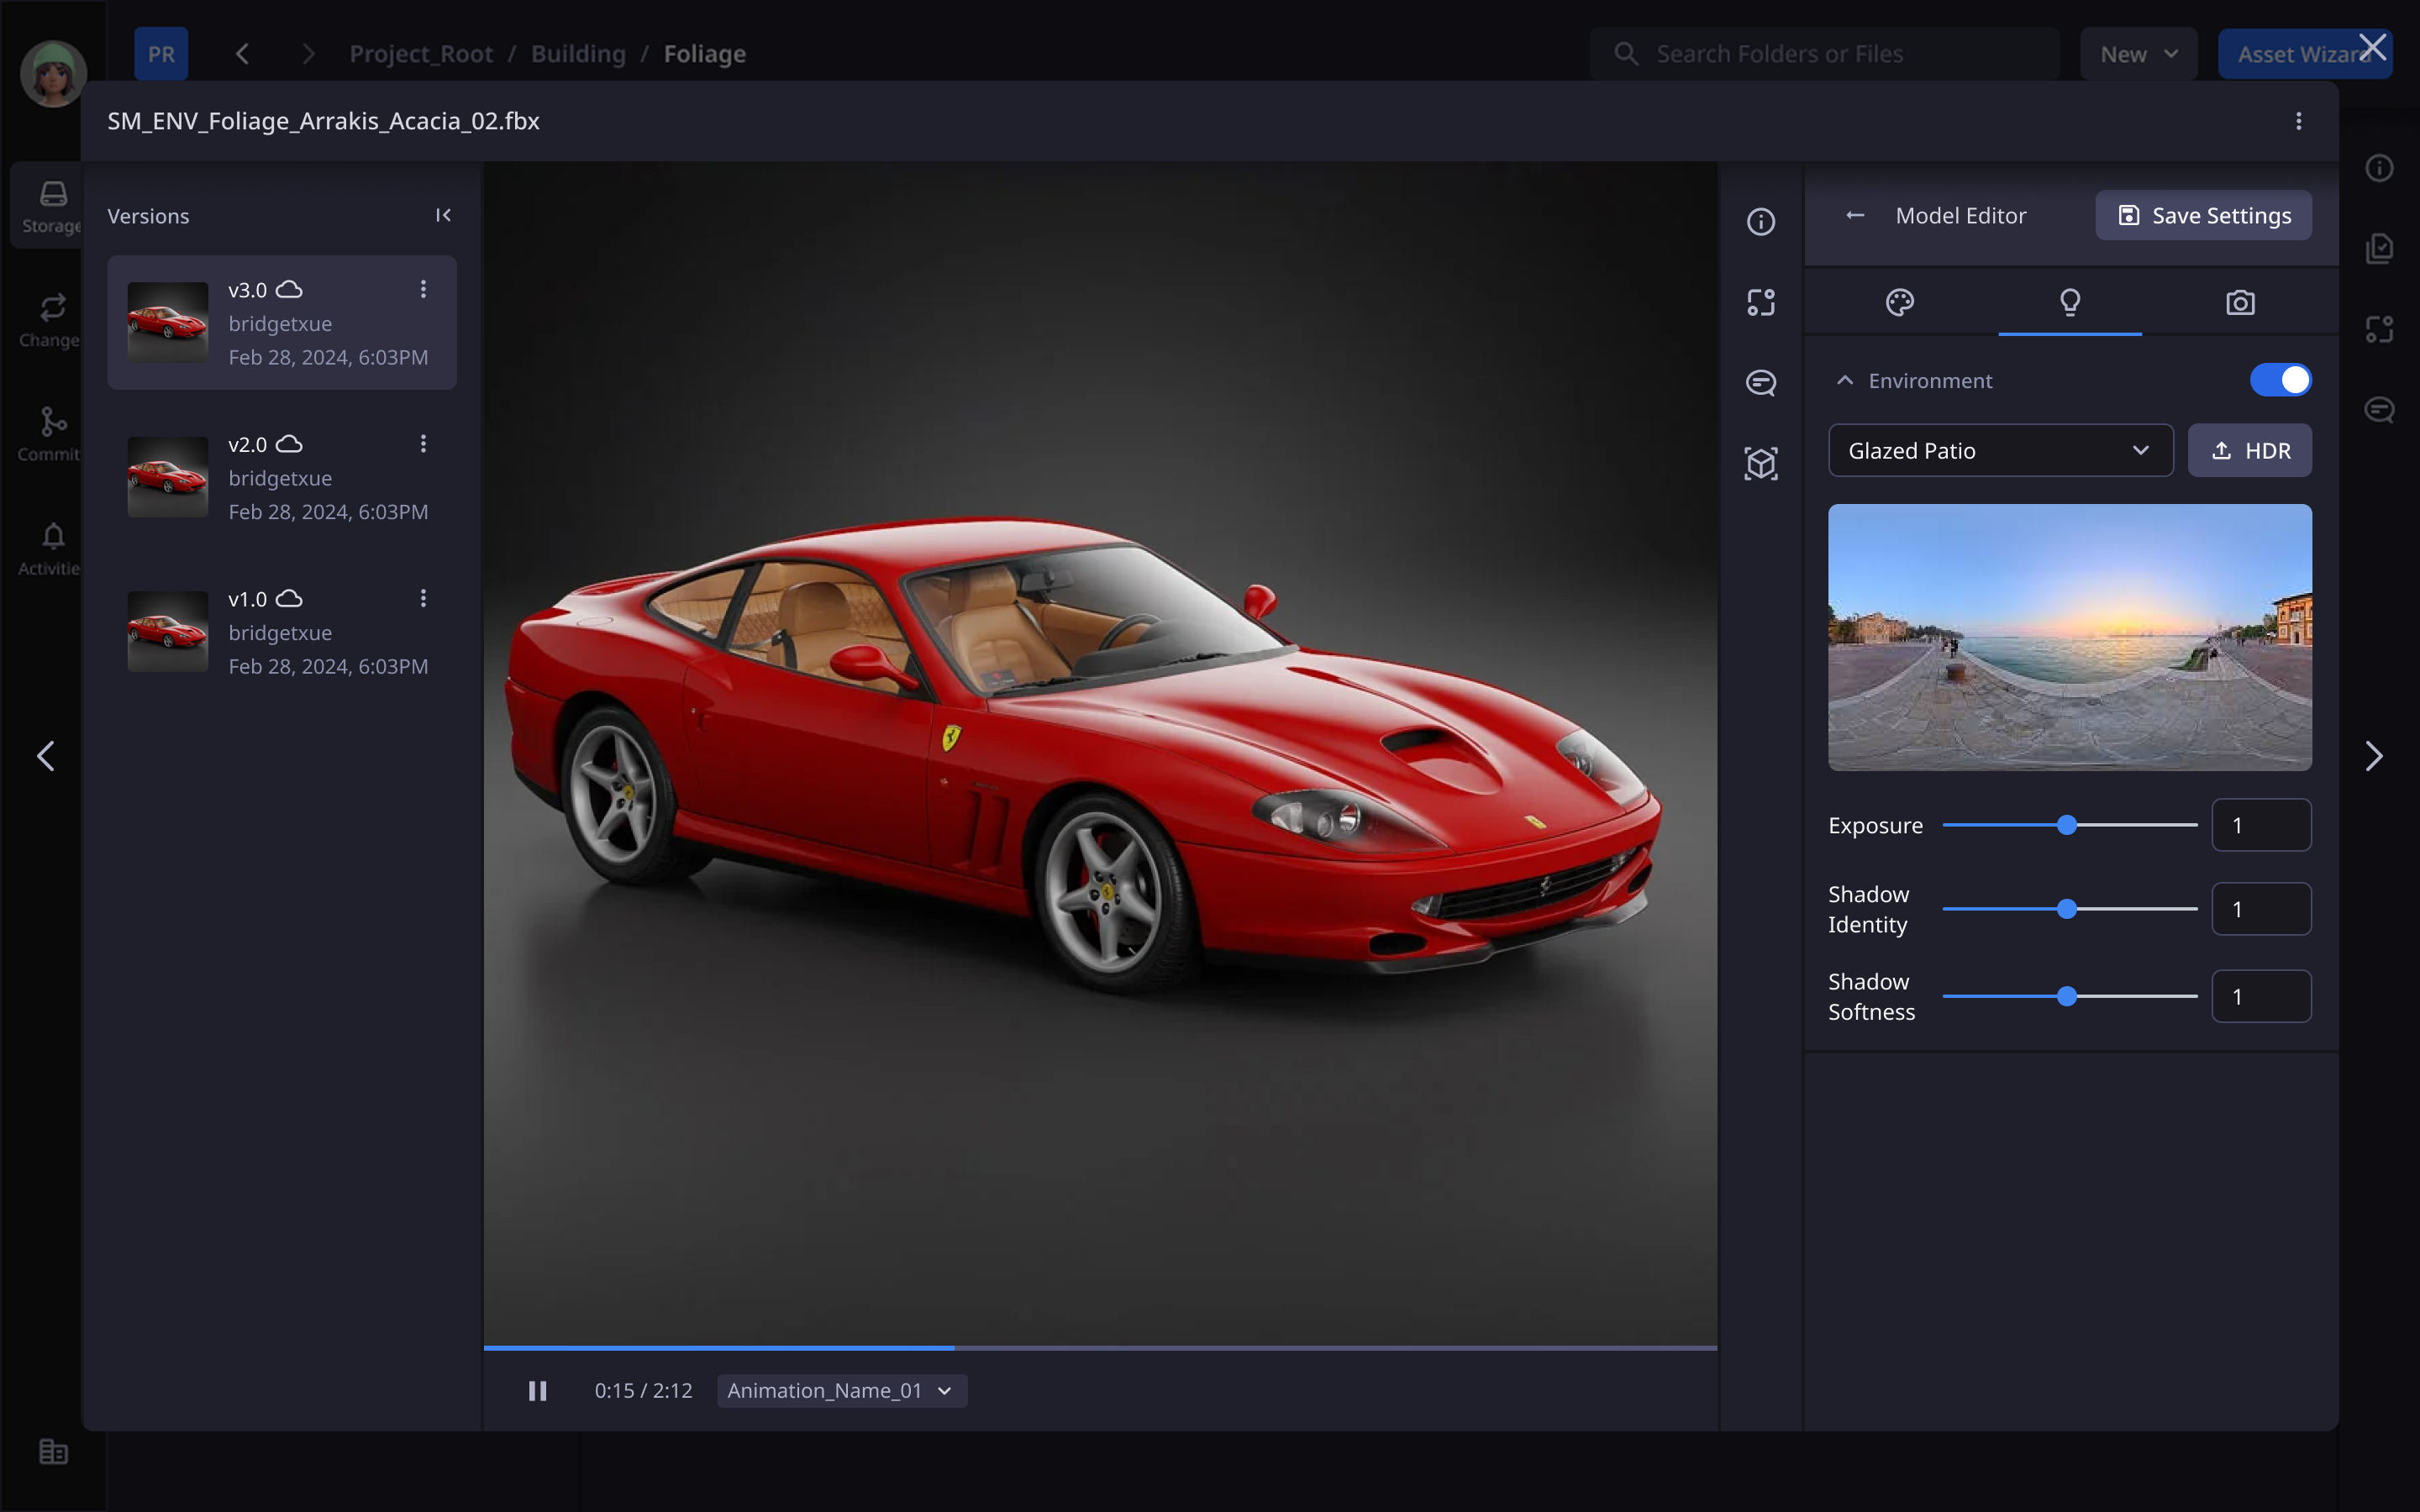Go to the previous file with left arrow
Image resolution: width=2420 pixels, height=1512 pixels.
pos(46,756)
